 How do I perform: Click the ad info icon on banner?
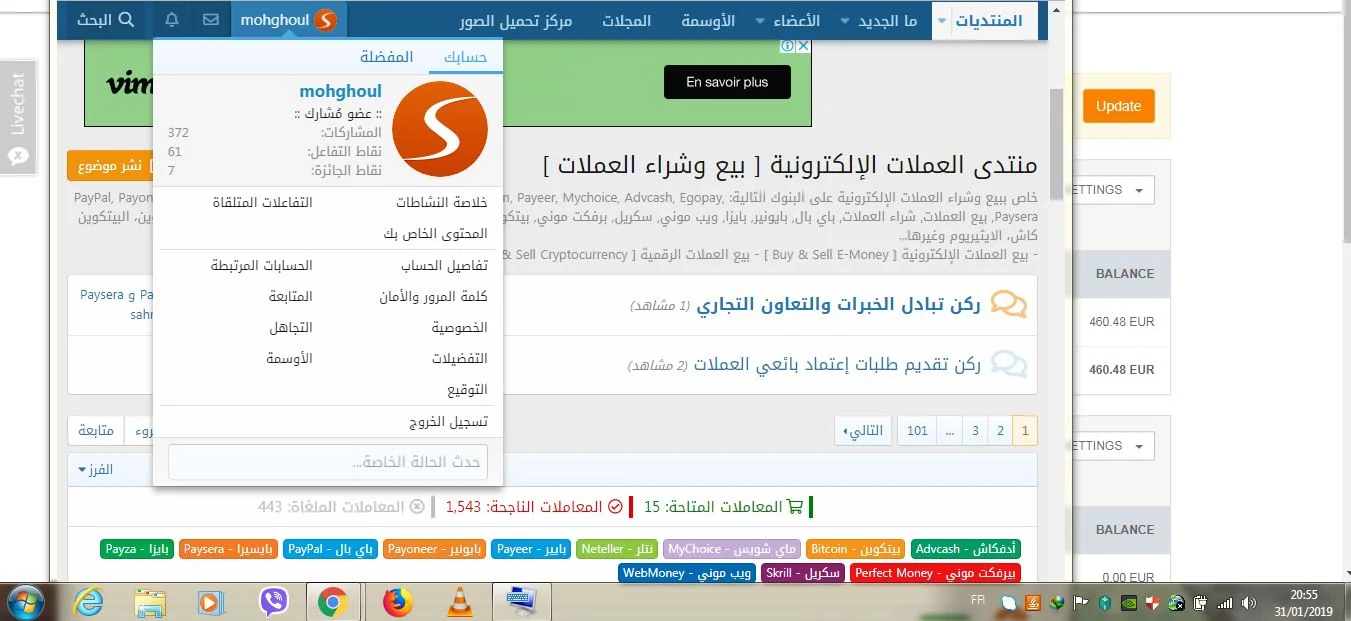[x=787, y=46]
